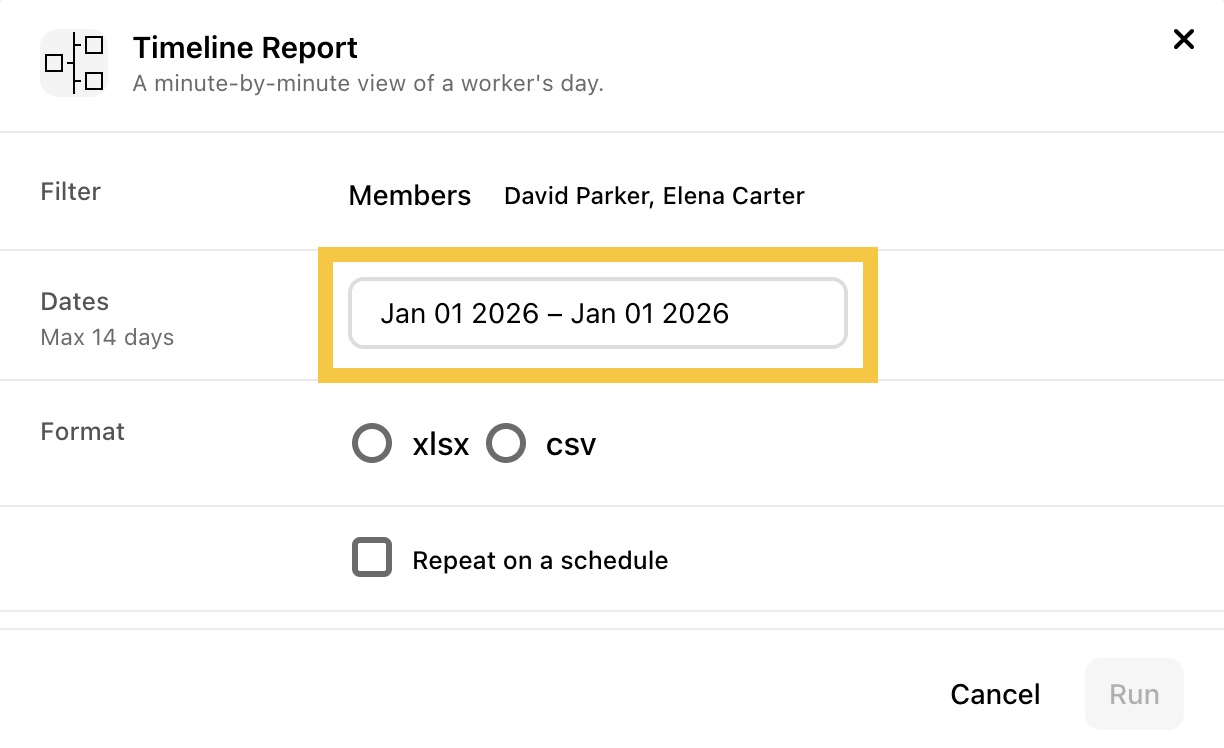Select the xlsx format radio button

click(x=372, y=443)
